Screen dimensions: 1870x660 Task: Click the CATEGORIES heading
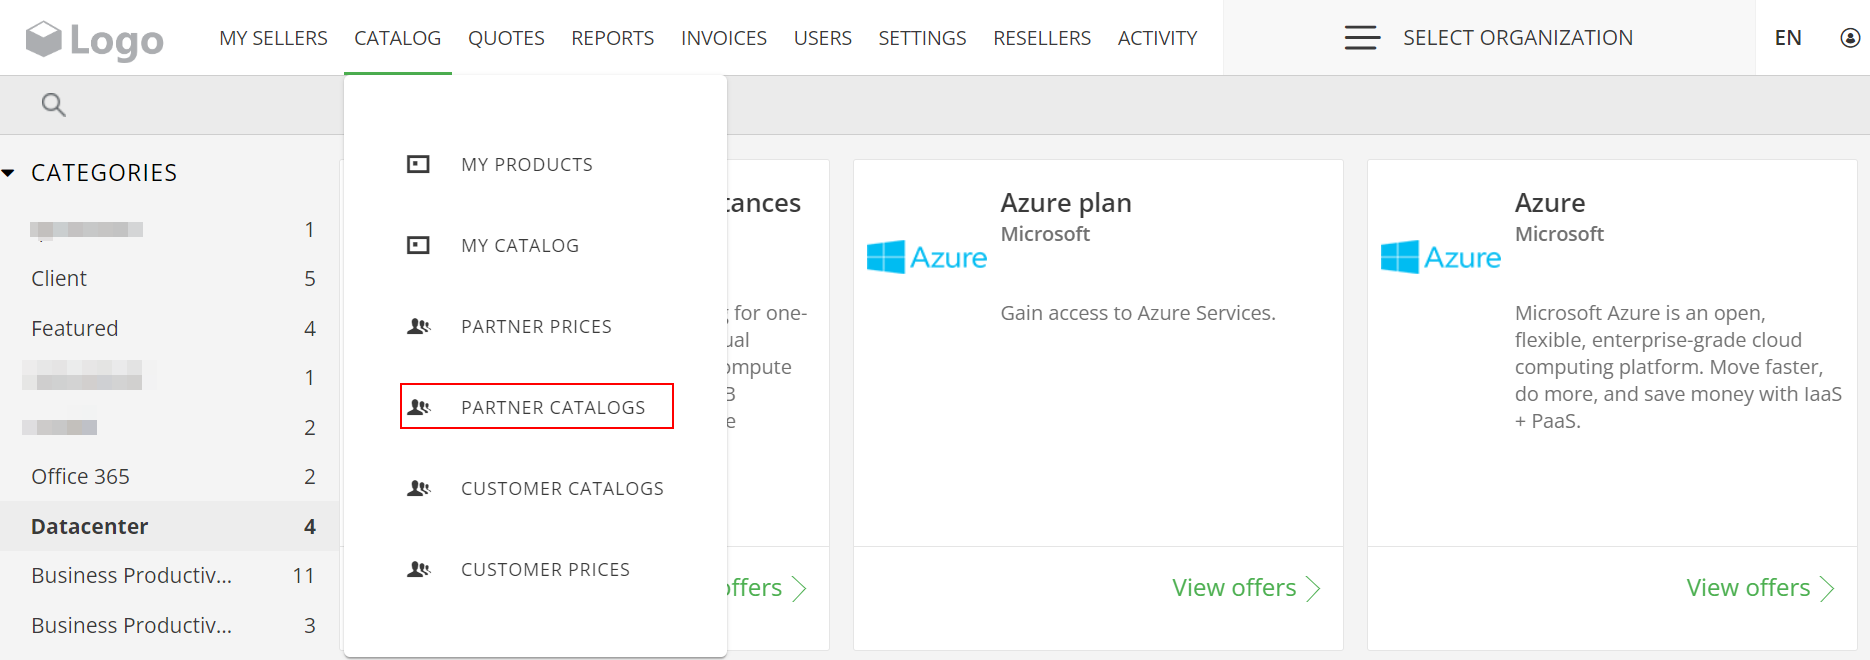(x=104, y=173)
